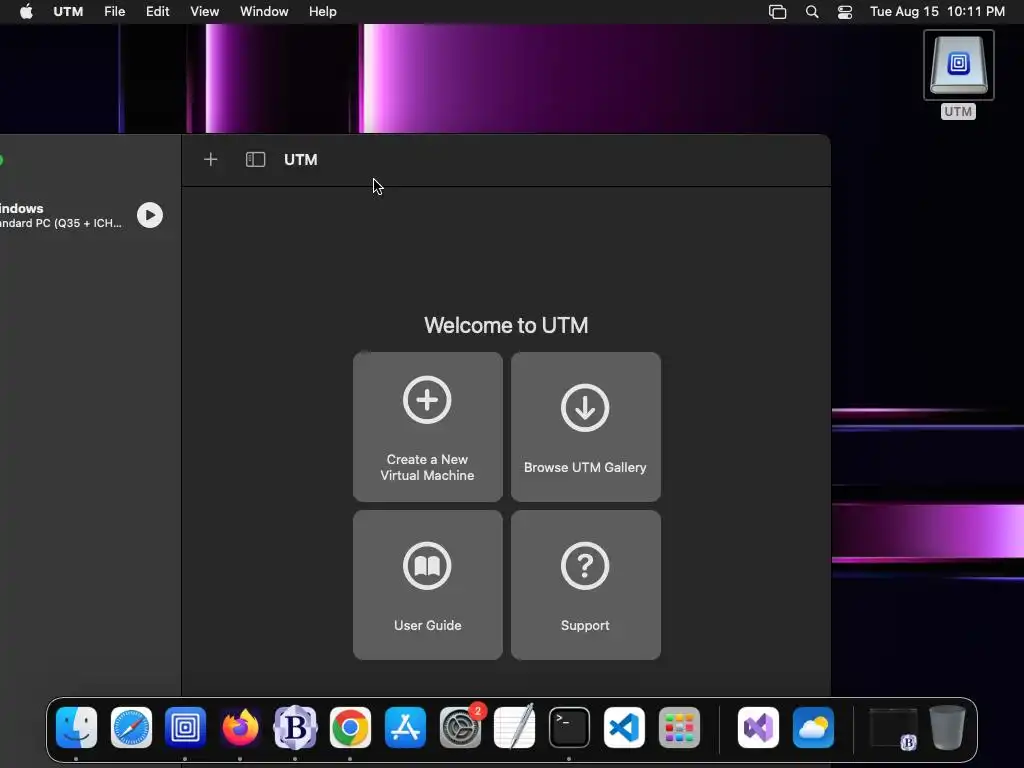The image size is (1024, 768).
Task: Open BBEdit from the Dock
Action: point(295,727)
